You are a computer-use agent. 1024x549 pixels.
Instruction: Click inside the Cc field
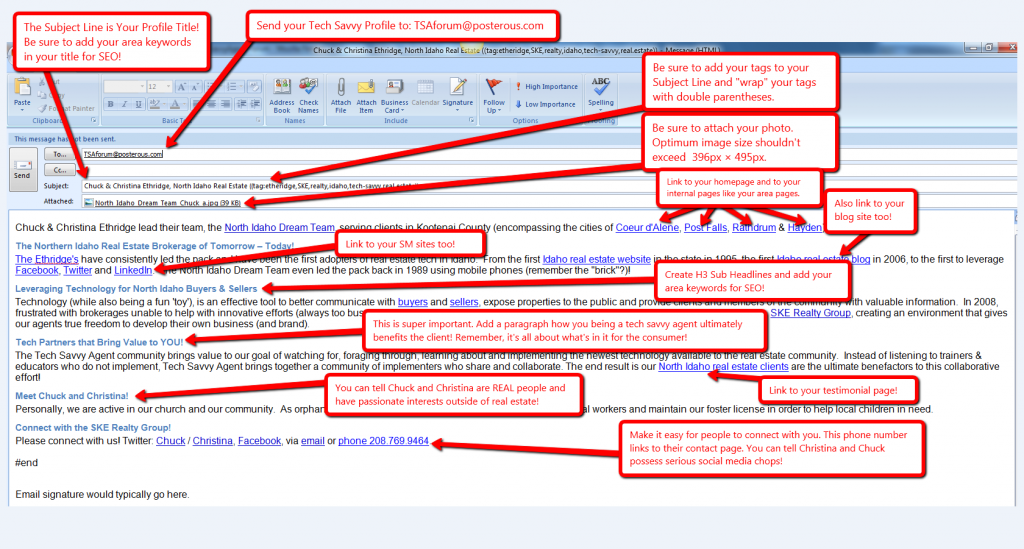coord(549,170)
